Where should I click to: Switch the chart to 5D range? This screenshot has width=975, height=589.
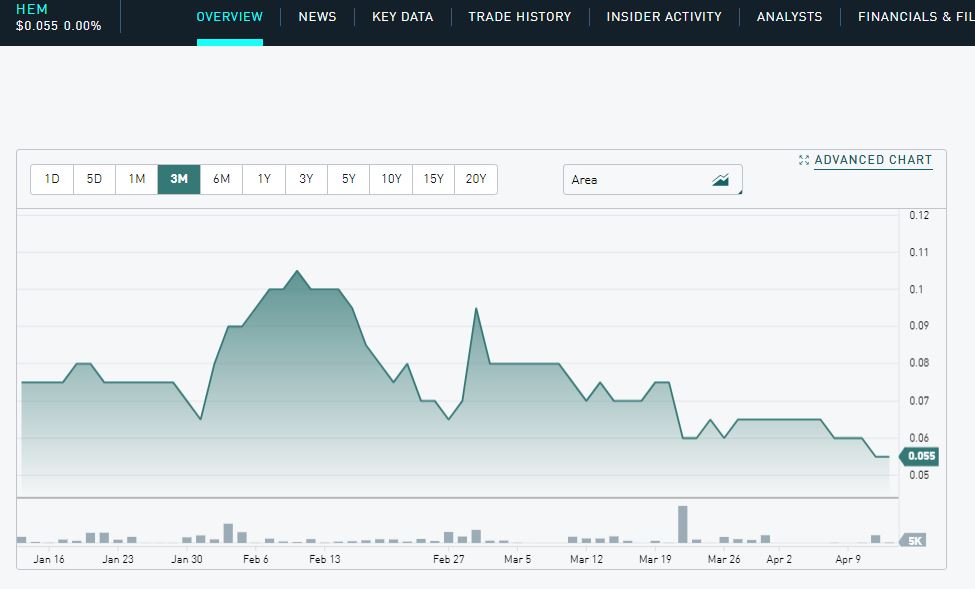pos(94,179)
